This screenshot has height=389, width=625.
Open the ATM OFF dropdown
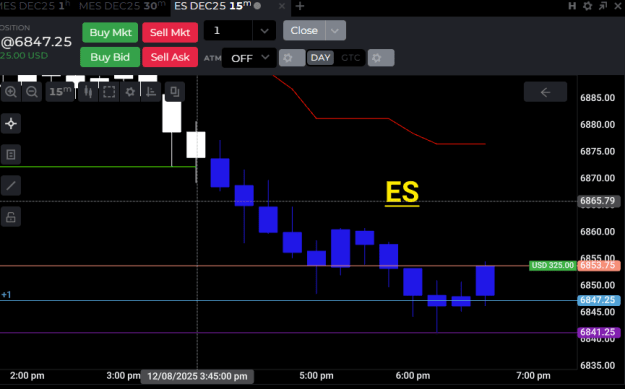click(249, 58)
